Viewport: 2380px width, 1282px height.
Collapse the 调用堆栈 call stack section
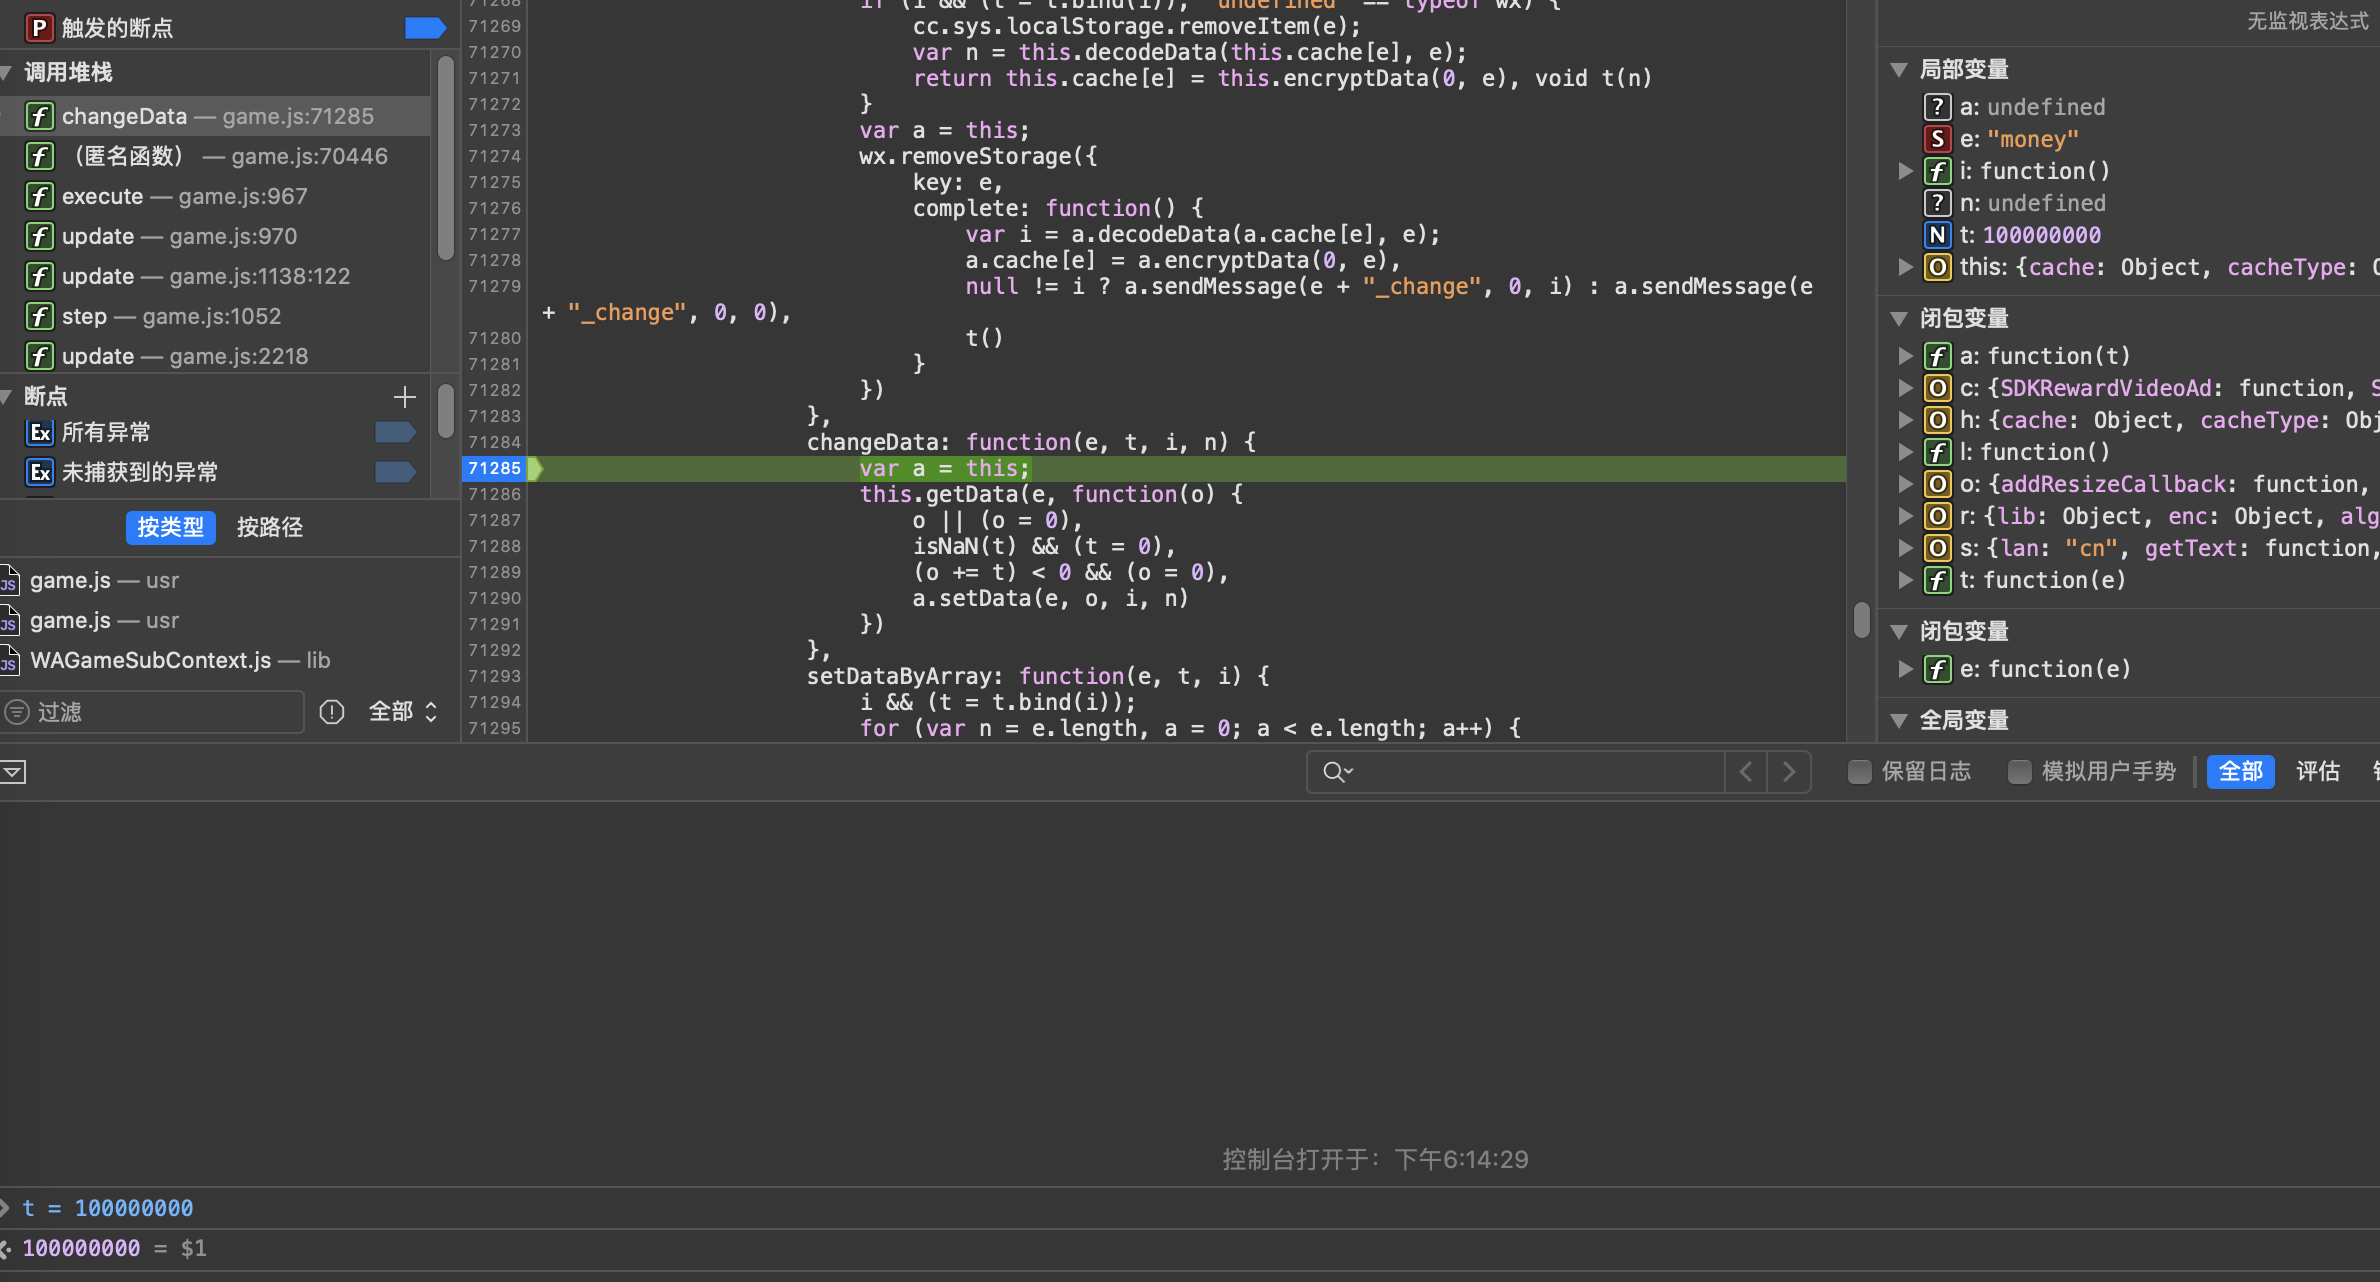6,72
